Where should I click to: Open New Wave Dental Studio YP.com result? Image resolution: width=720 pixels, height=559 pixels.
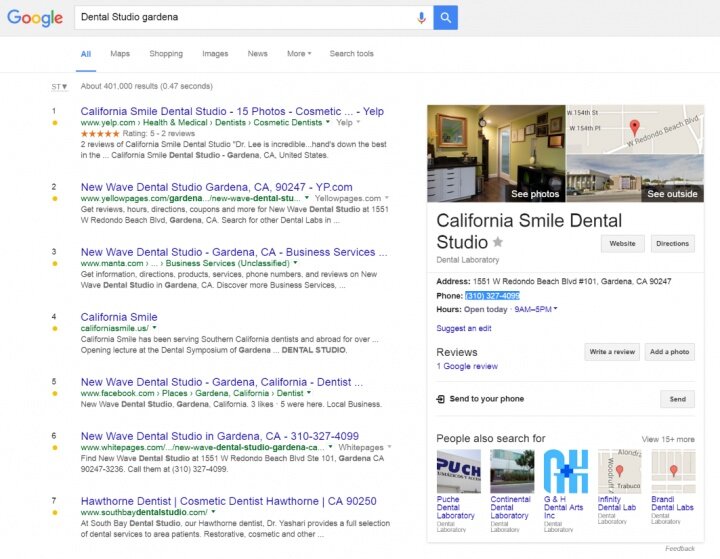tap(217, 187)
